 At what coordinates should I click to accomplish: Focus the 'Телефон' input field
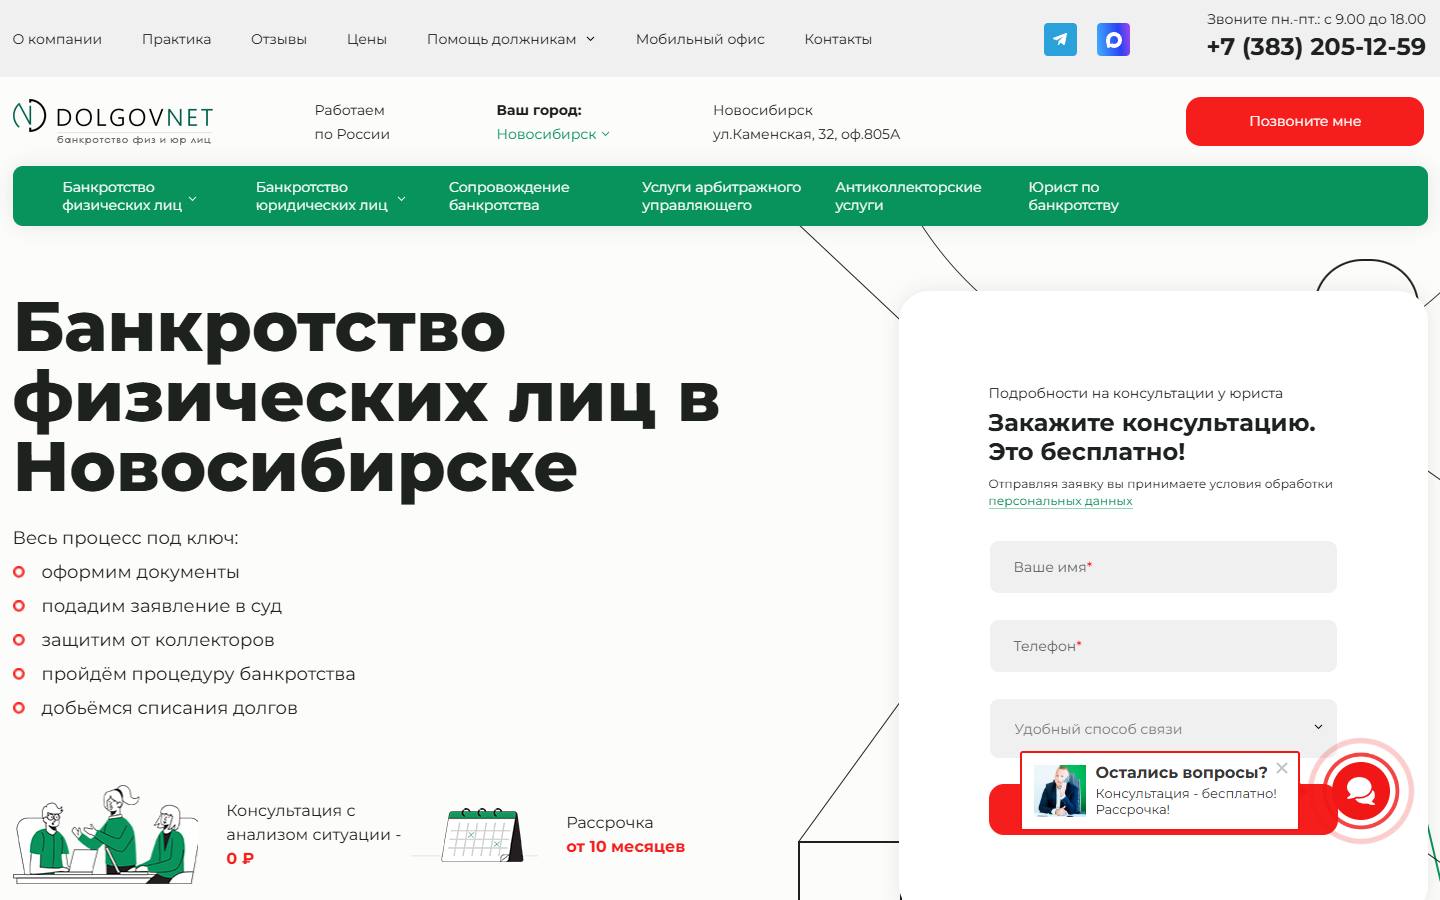click(1163, 646)
